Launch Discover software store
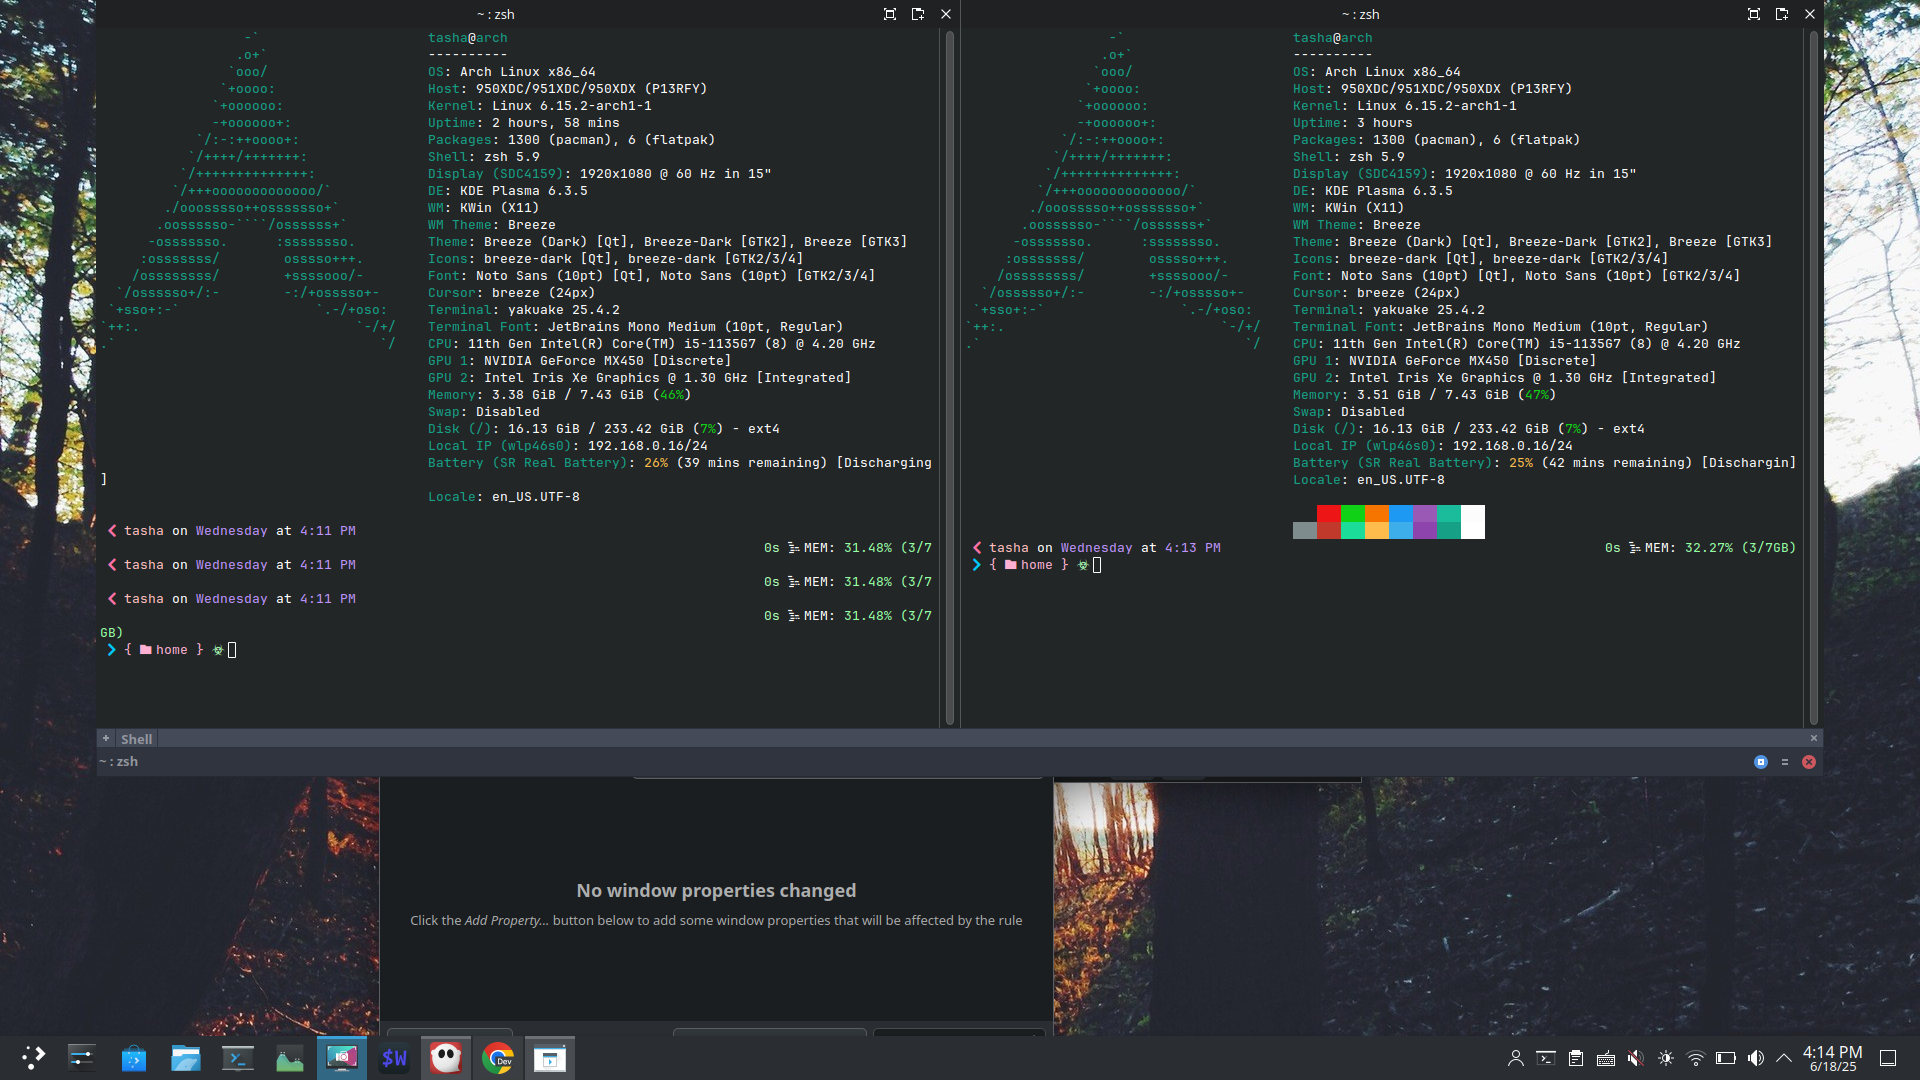Screen dimensions: 1920x1080 coord(134,1058)
